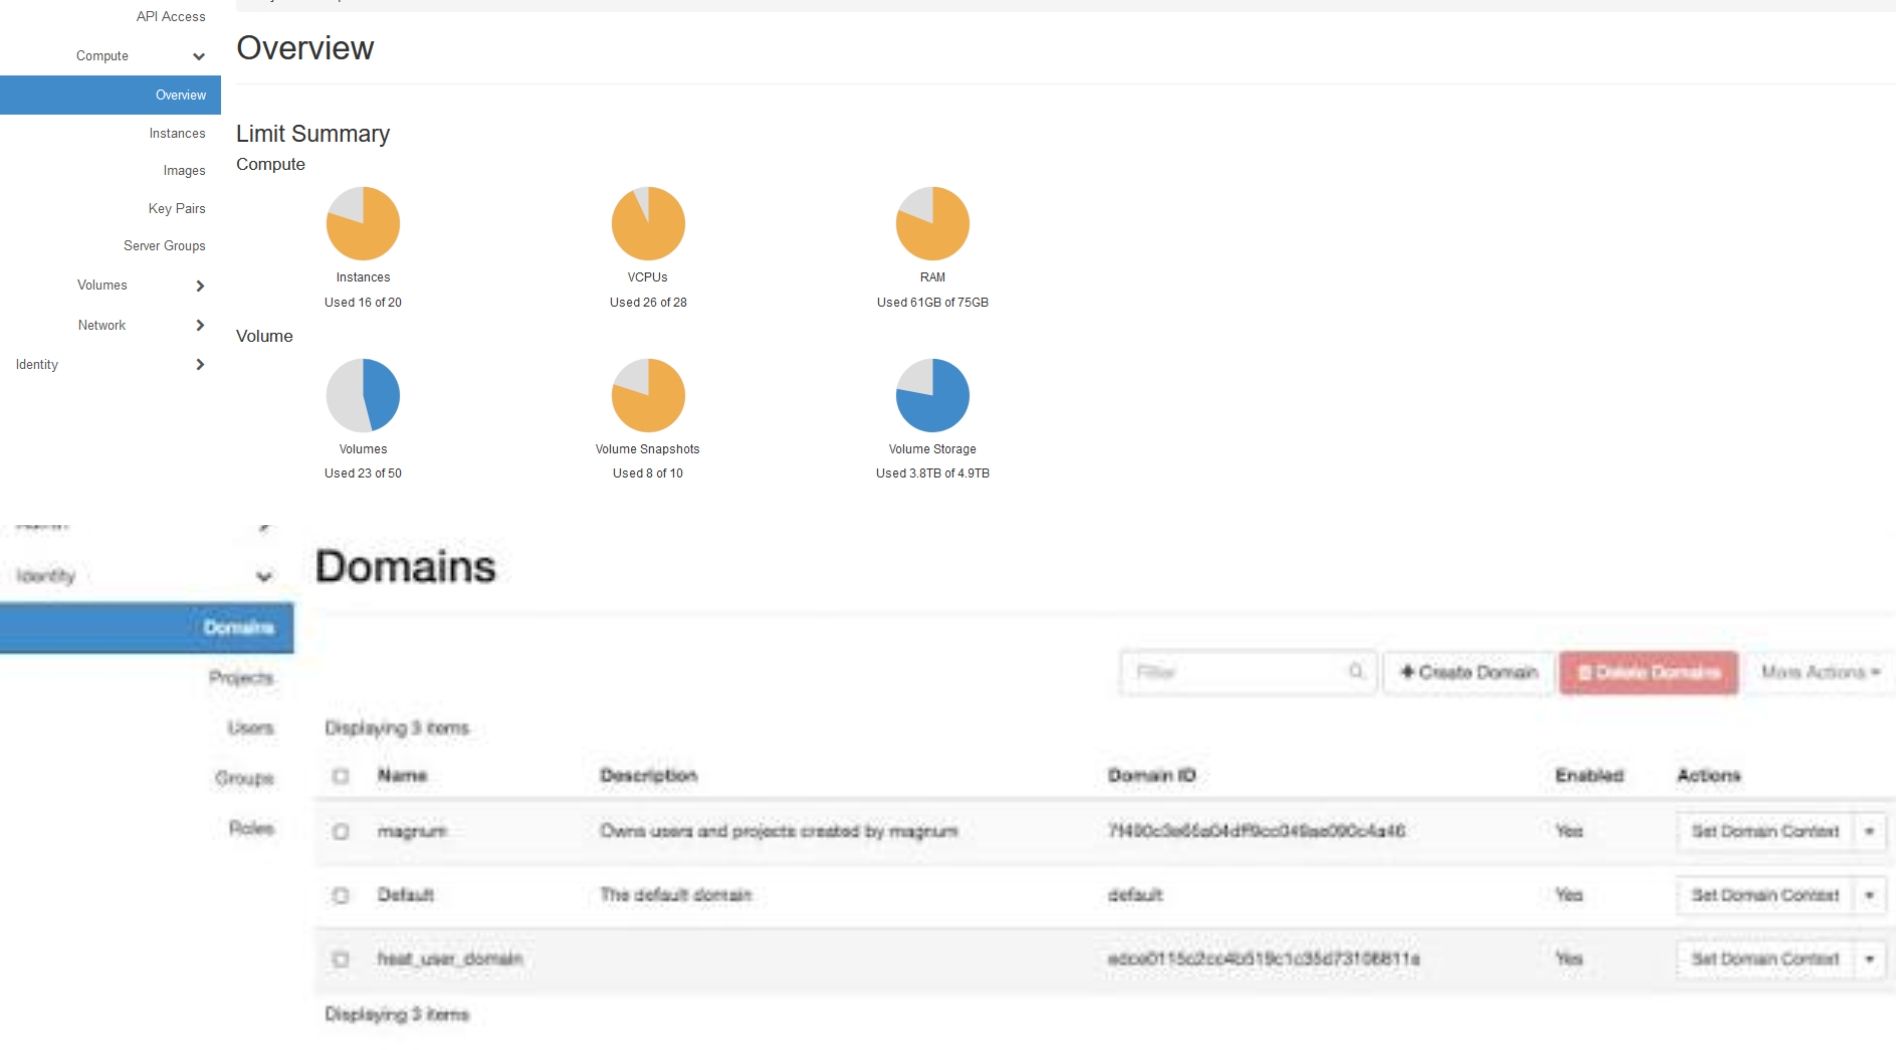Click the Volume Storage pie chart

(932, 395)
